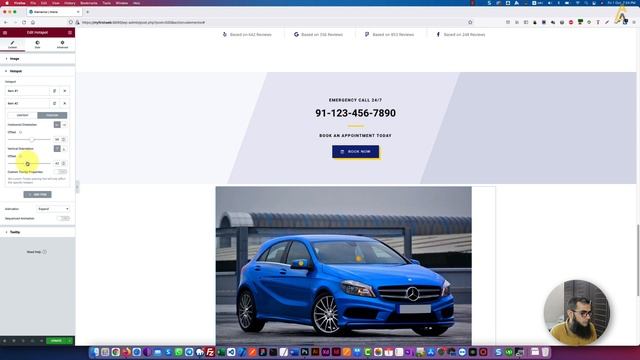
Task: Select the Elementor | Home browser tab
Action: tap(54, 12)
